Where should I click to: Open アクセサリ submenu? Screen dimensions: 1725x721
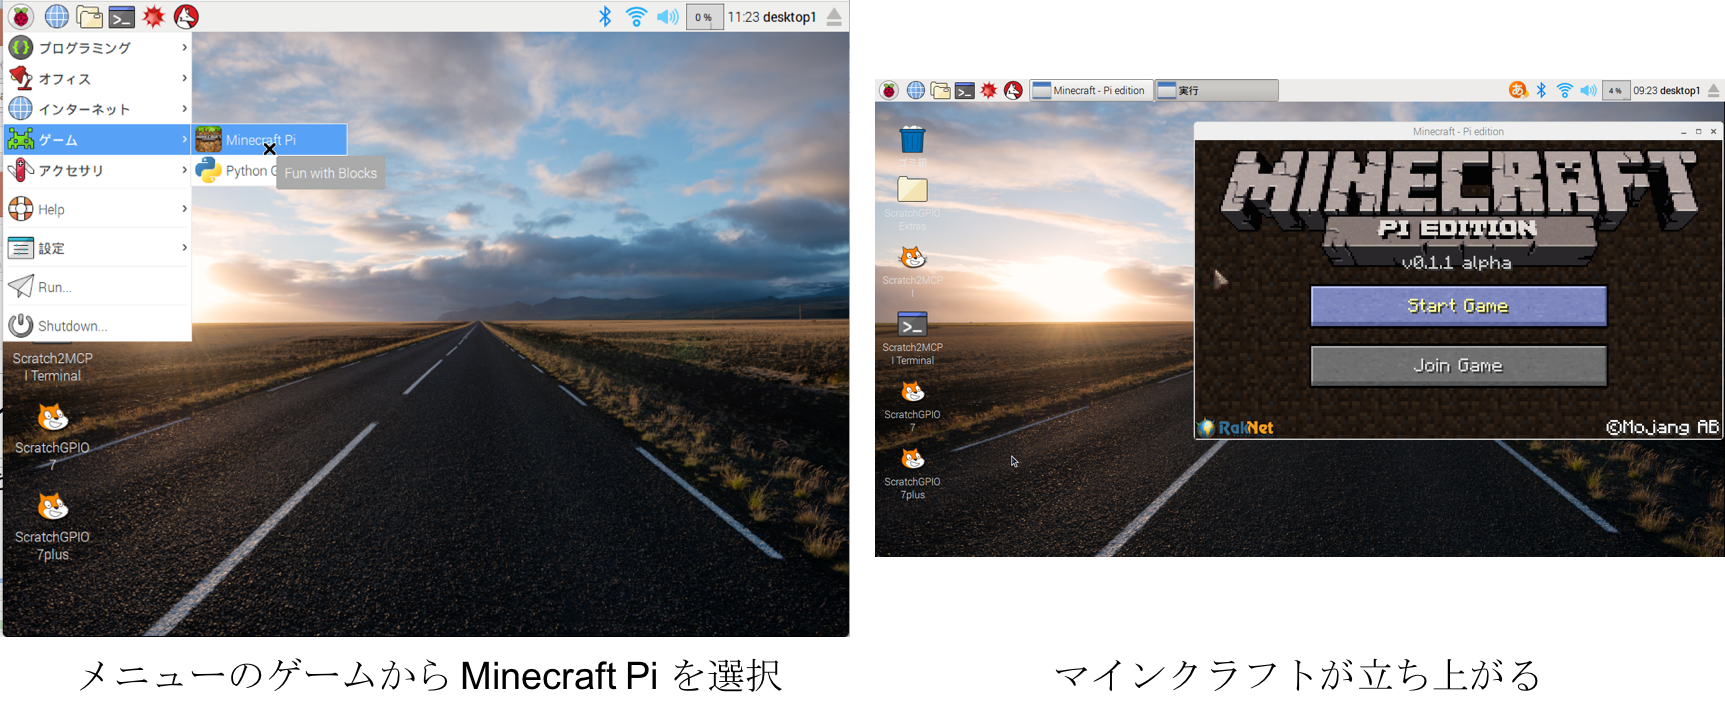(x=98, y=170)
